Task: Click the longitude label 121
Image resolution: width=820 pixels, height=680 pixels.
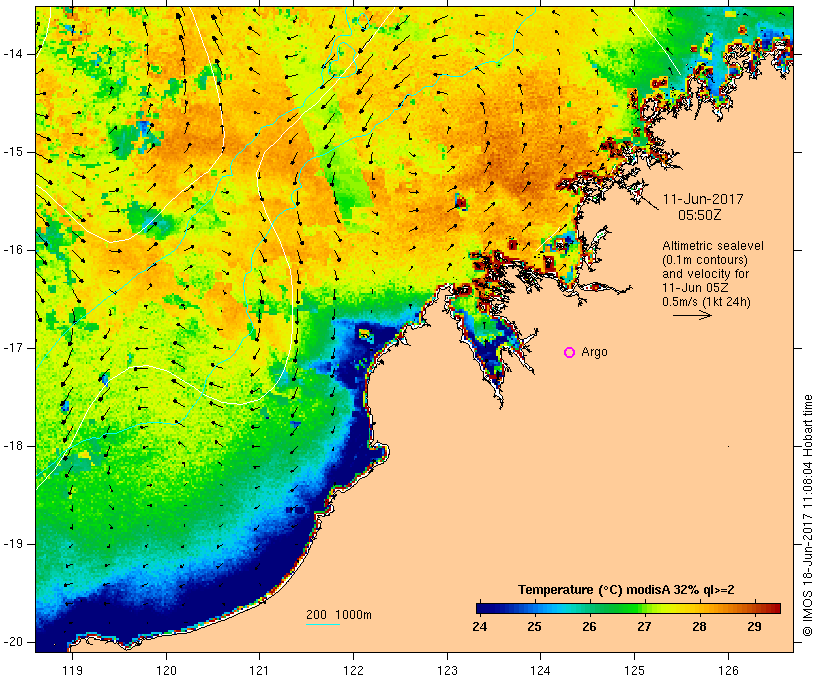Action: 259,670
